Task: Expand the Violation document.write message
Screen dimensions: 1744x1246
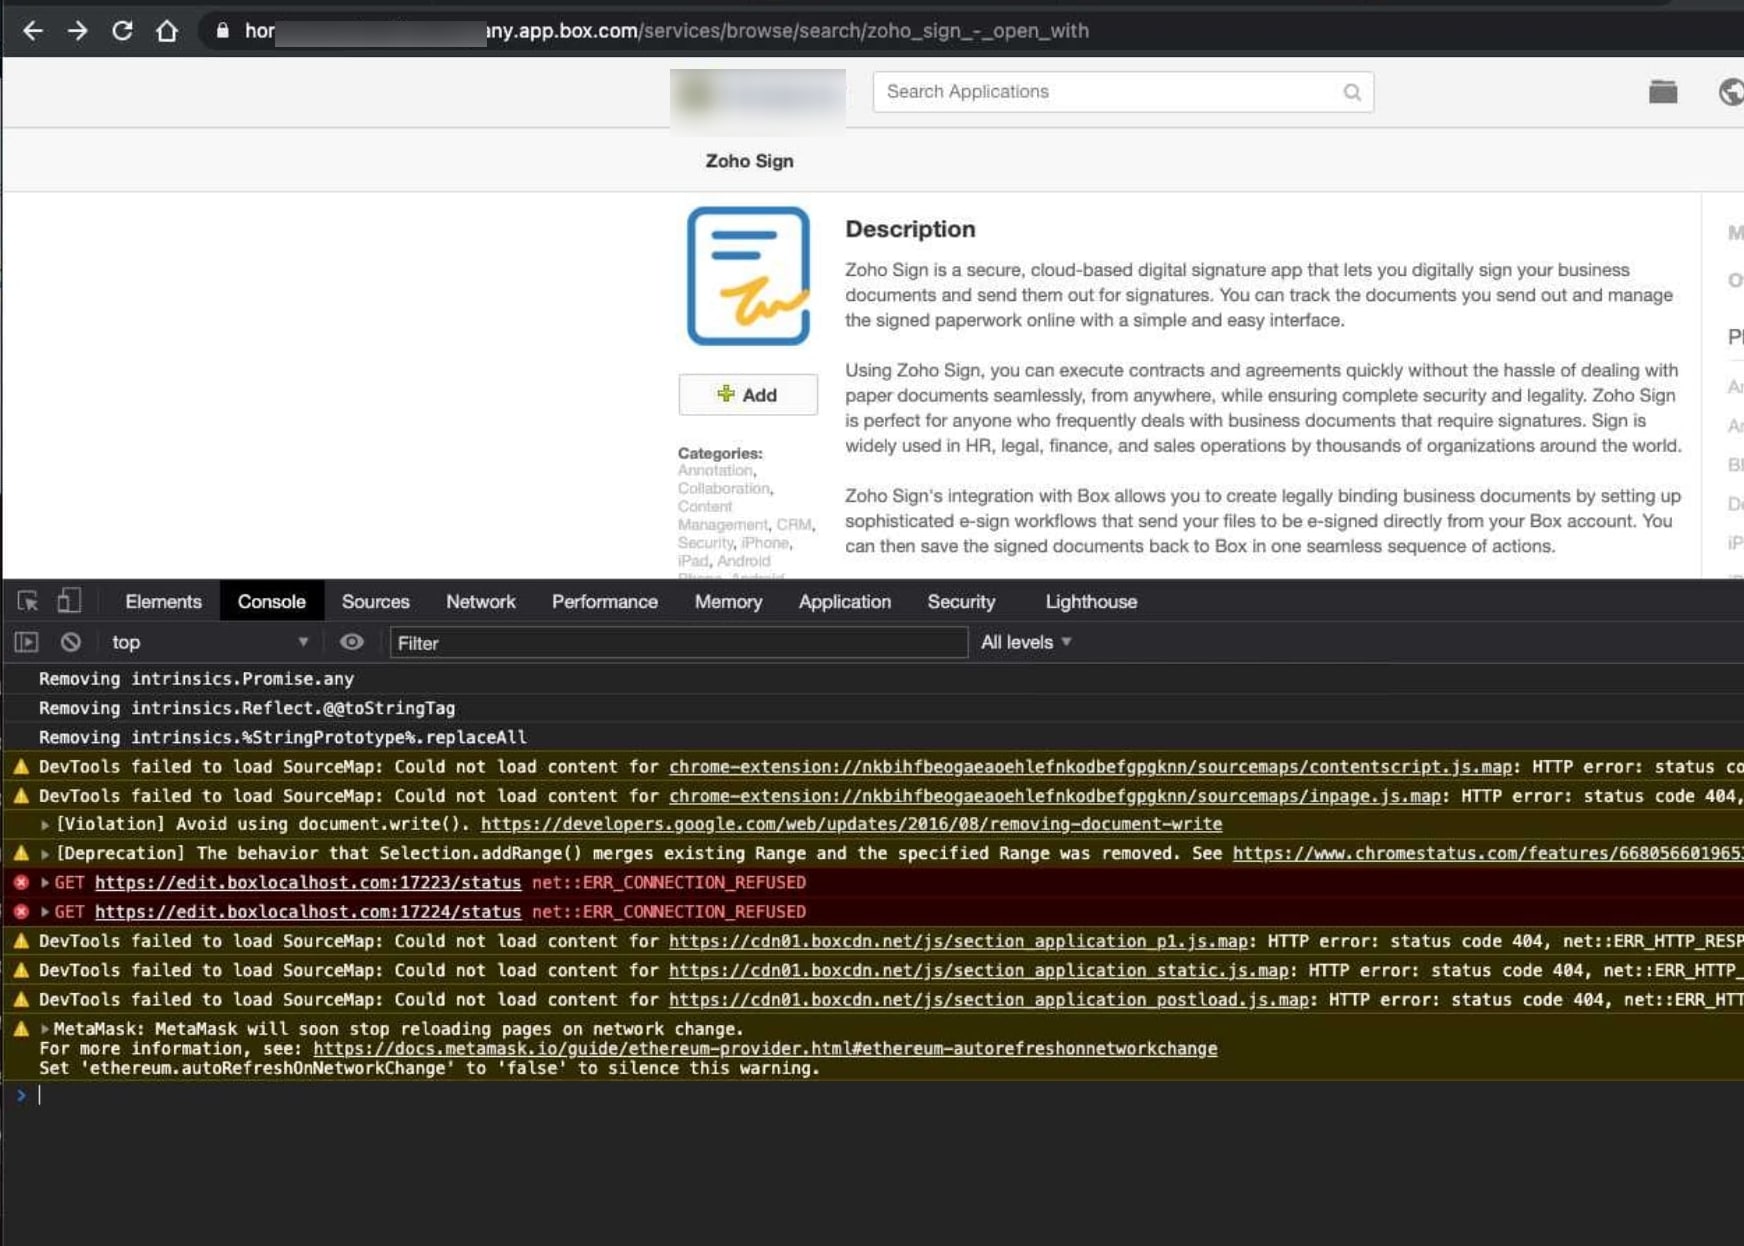Action: [x=45, y=825]
